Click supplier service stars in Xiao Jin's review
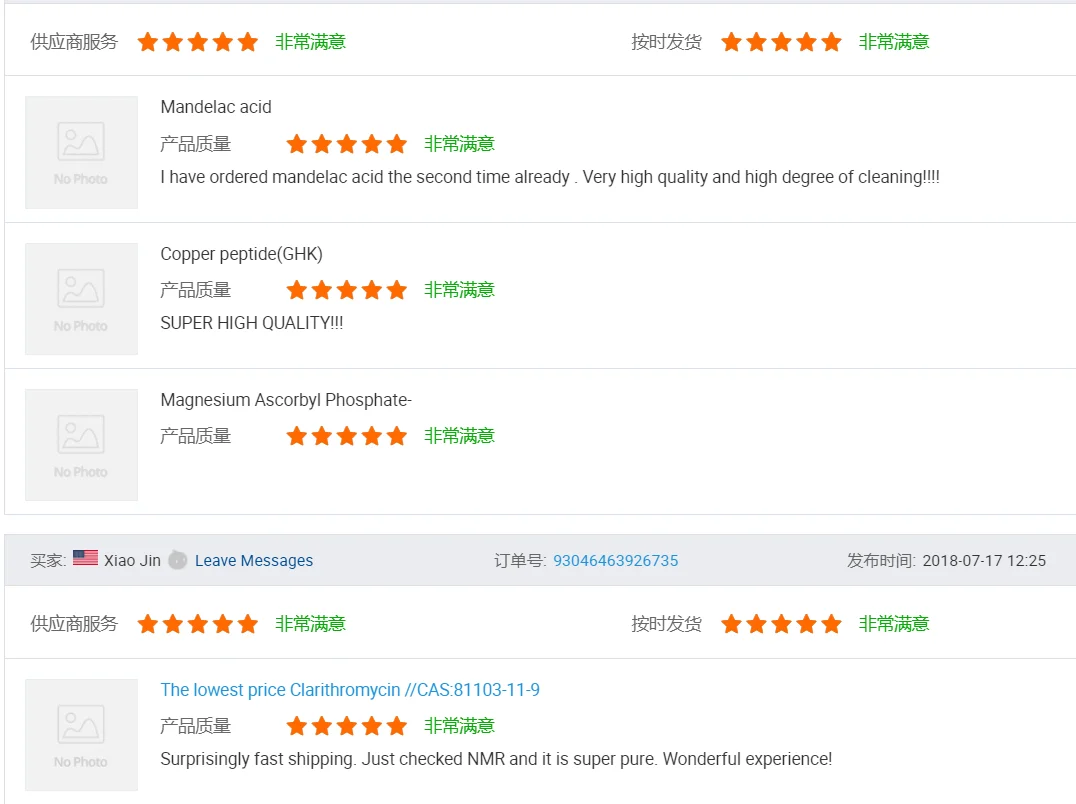 (198, 624)
